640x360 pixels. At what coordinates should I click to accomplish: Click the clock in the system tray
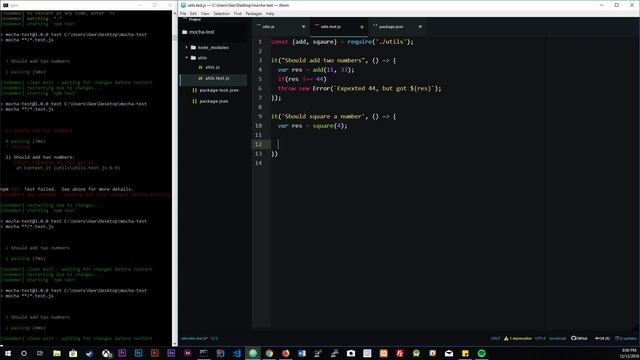point(629,353)
